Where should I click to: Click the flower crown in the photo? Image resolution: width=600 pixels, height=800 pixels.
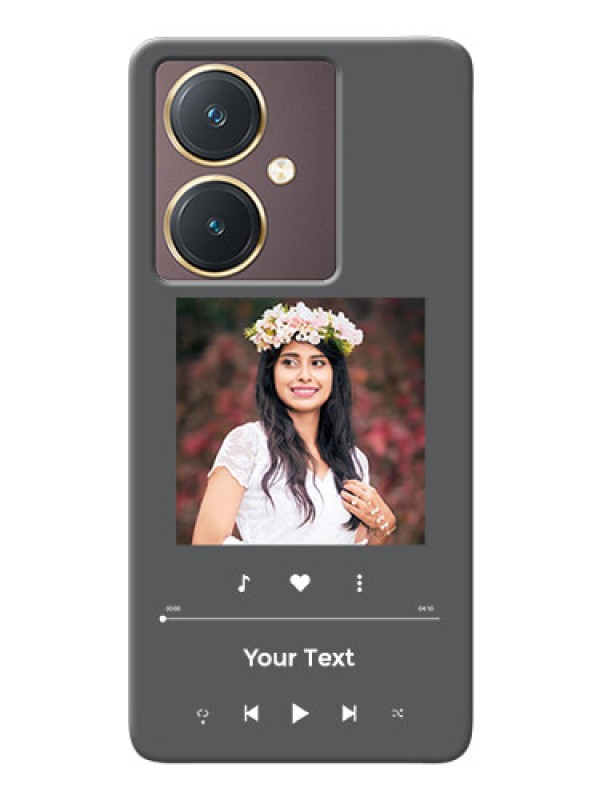[304, 327]
